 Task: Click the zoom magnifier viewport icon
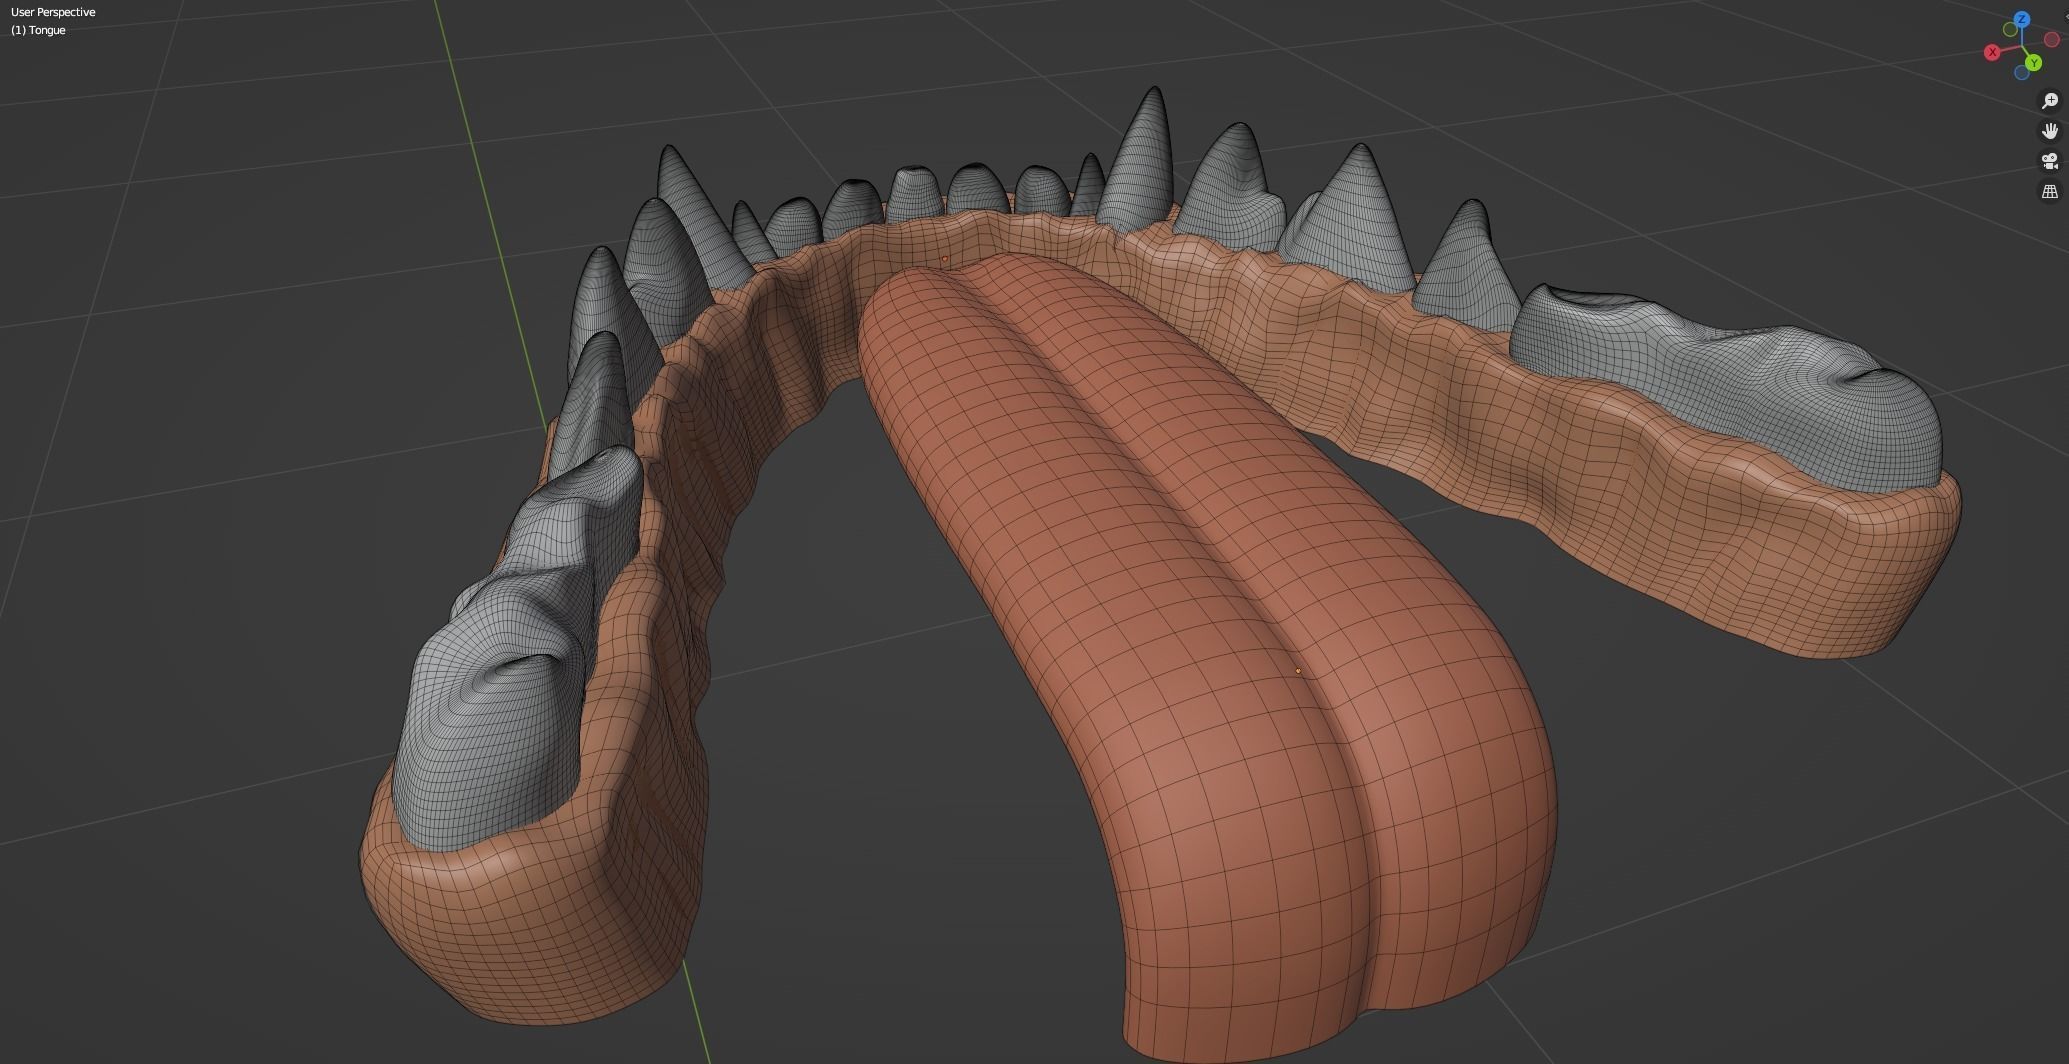click(2049, 101)
